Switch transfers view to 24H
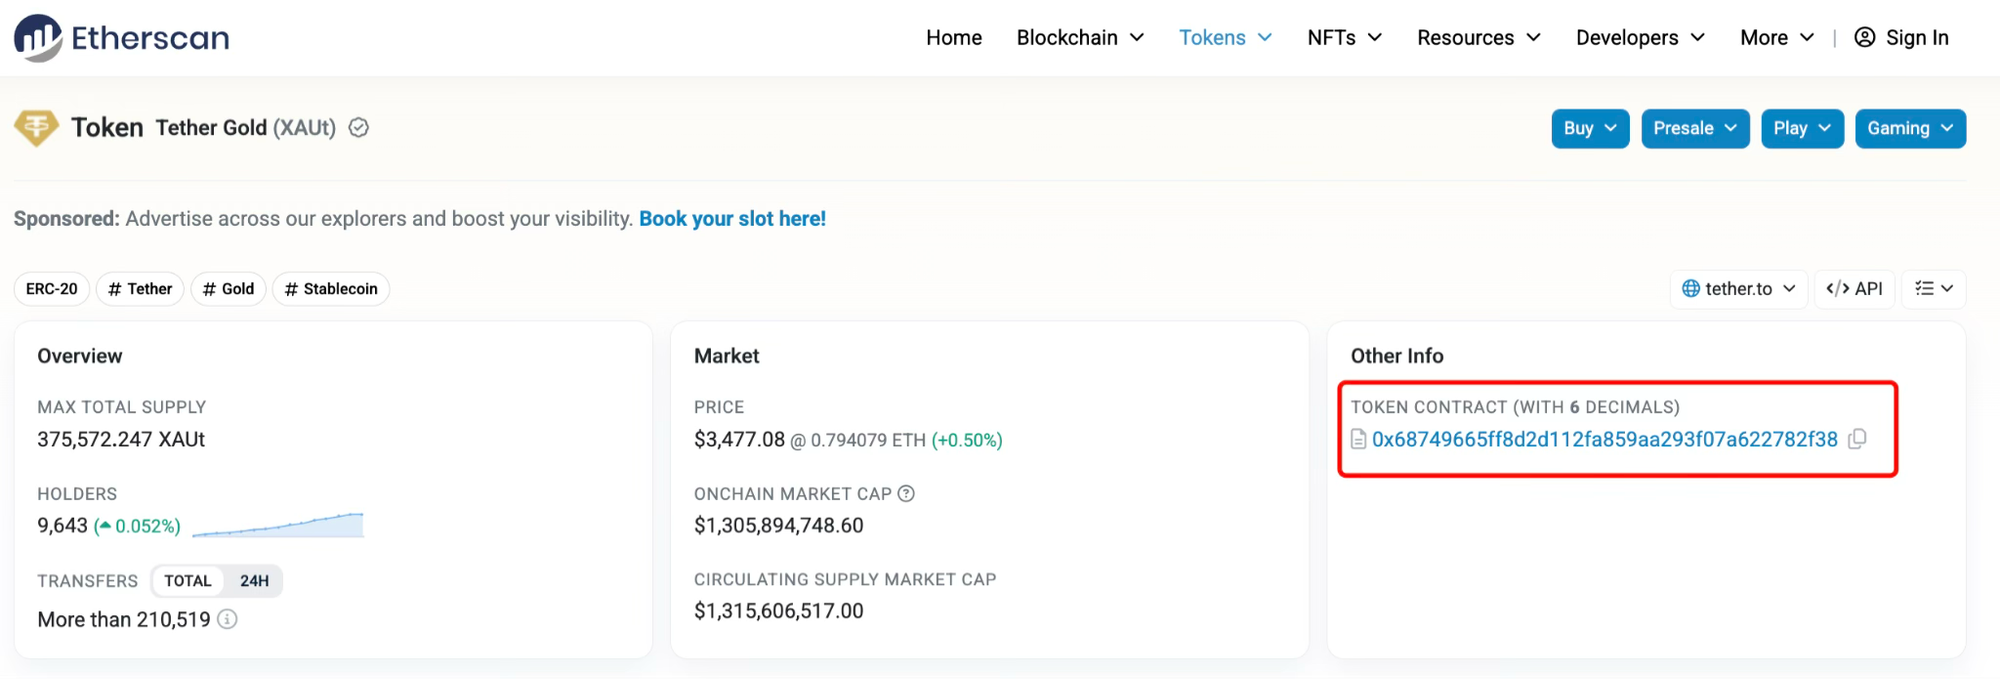The image size is (2000, 679). 254,581
